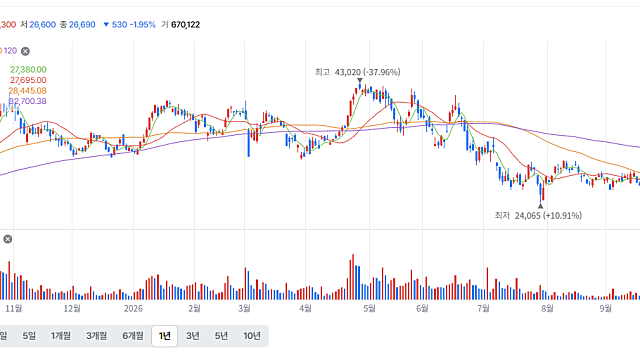Click the 4월 axis label

(305, 309)
